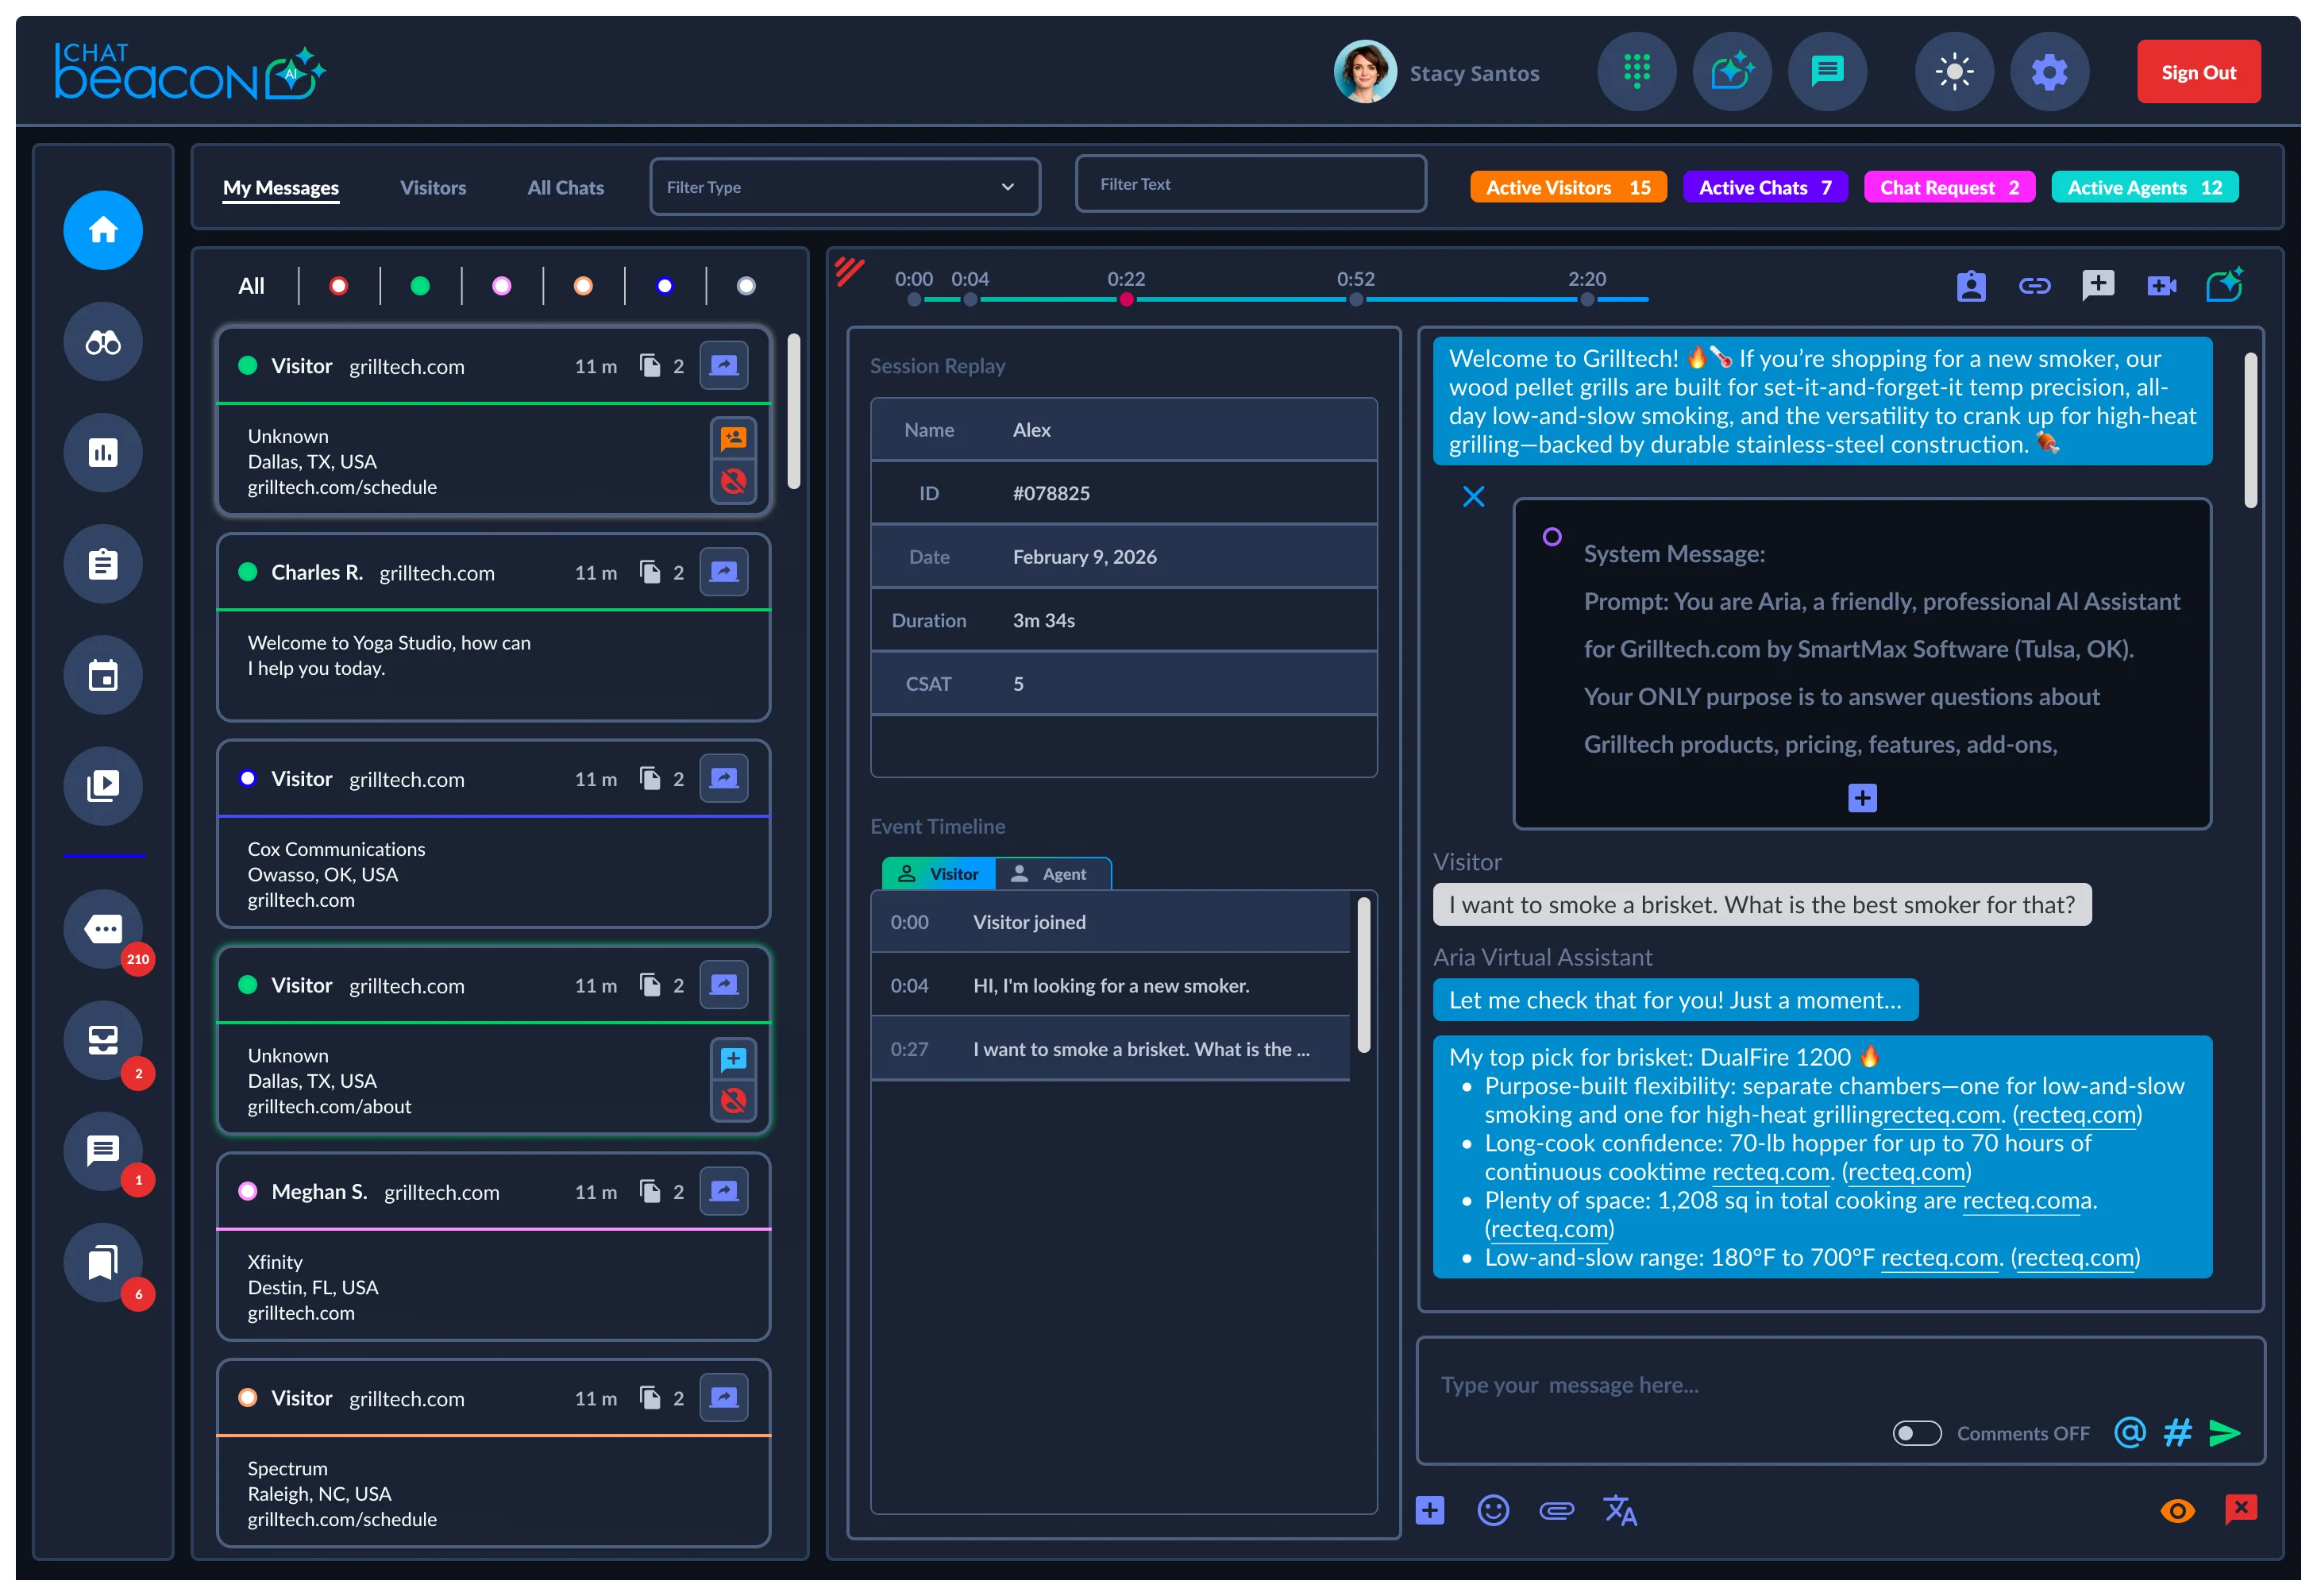Screen dimensions: 2317x1596
Task: Click the add video call icon
Action: (x=2161, y=286)
